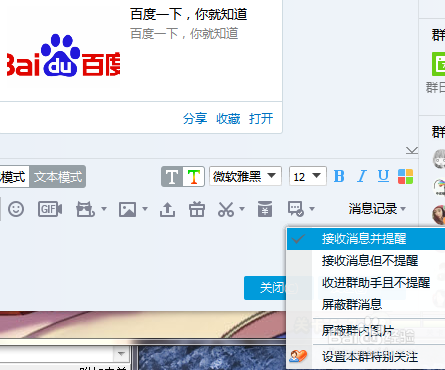Open the gift box icon
The image size is (445, 370).
pos(197,209)
